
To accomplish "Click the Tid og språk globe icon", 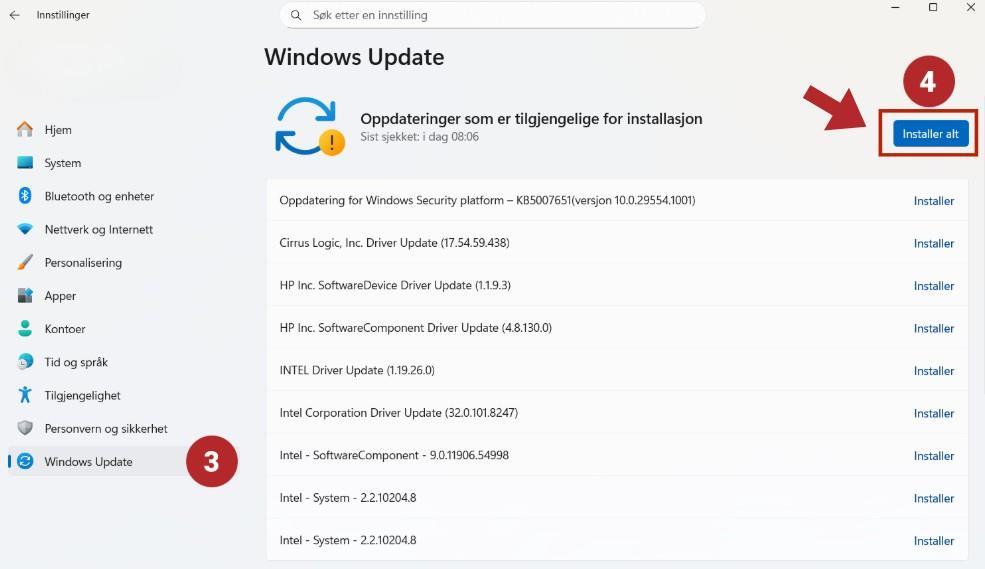I will tap(25, 362).
